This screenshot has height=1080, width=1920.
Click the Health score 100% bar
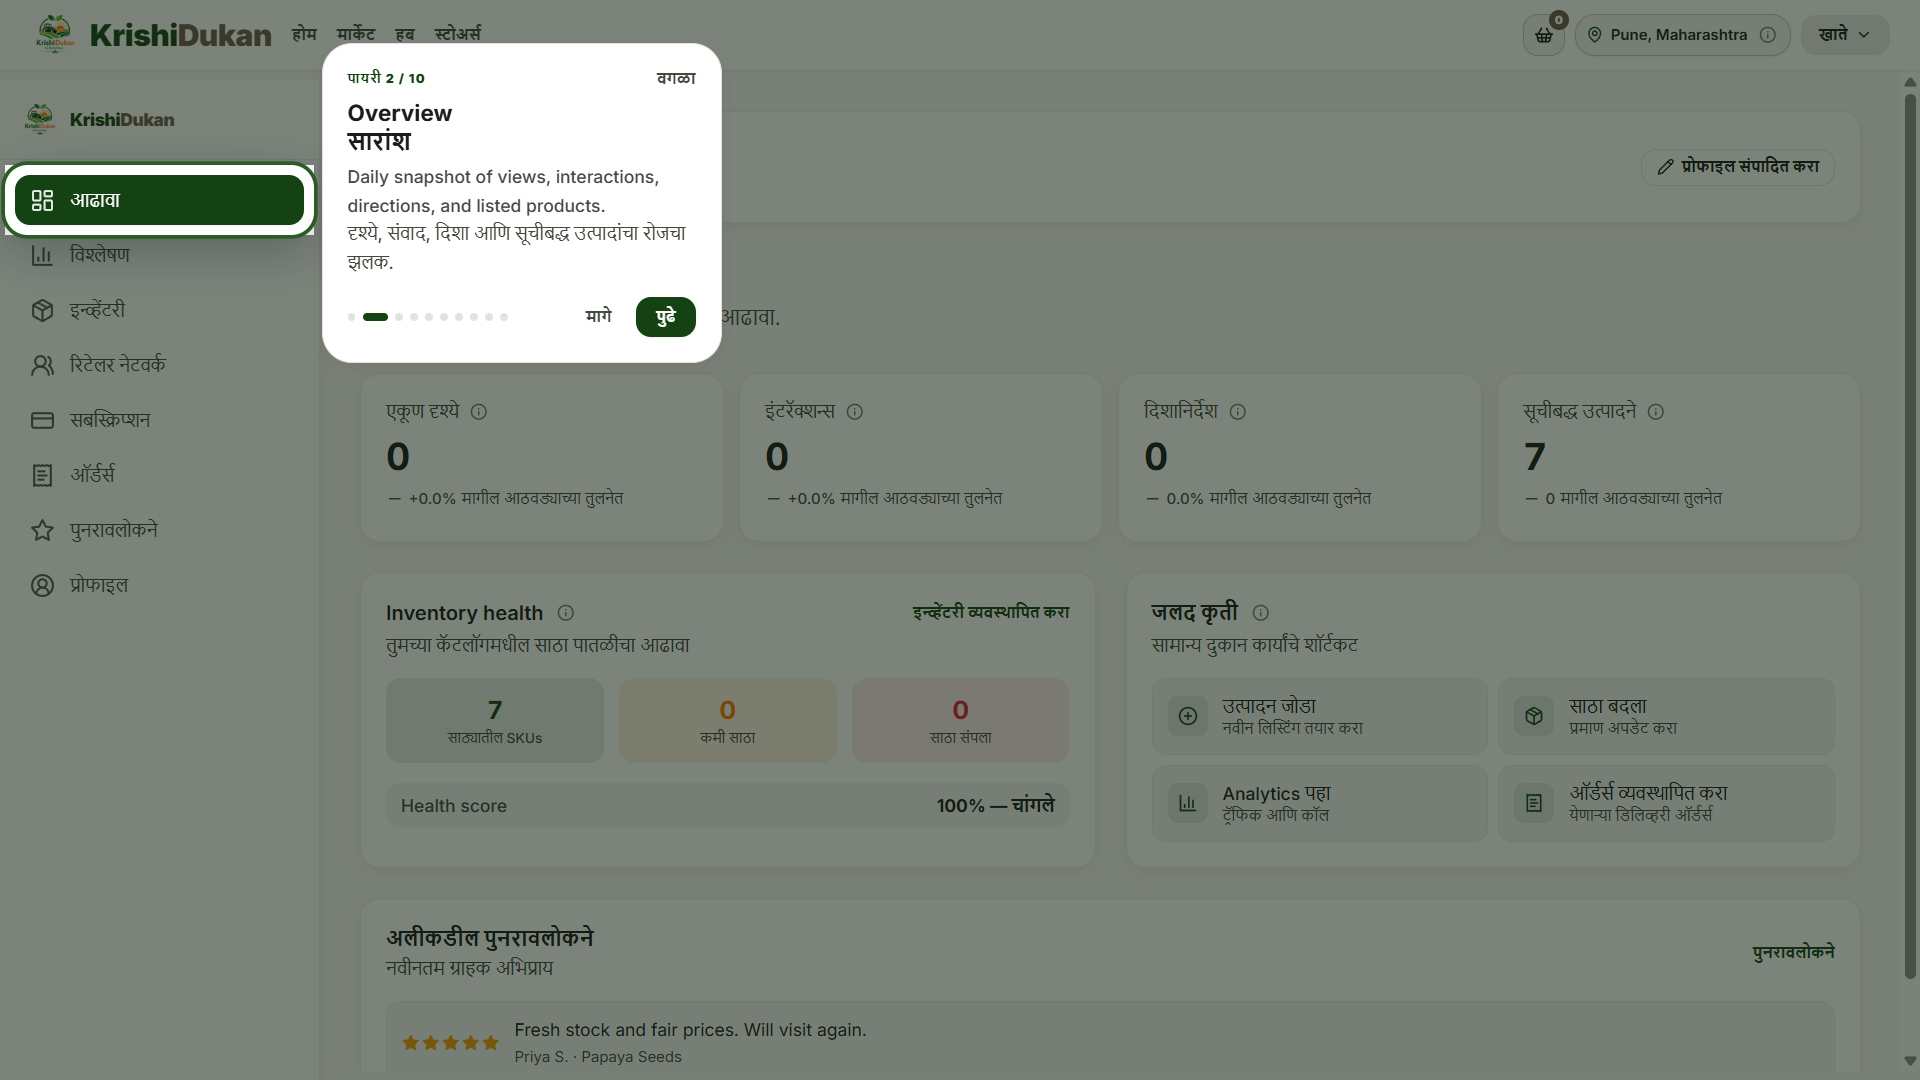728,806
